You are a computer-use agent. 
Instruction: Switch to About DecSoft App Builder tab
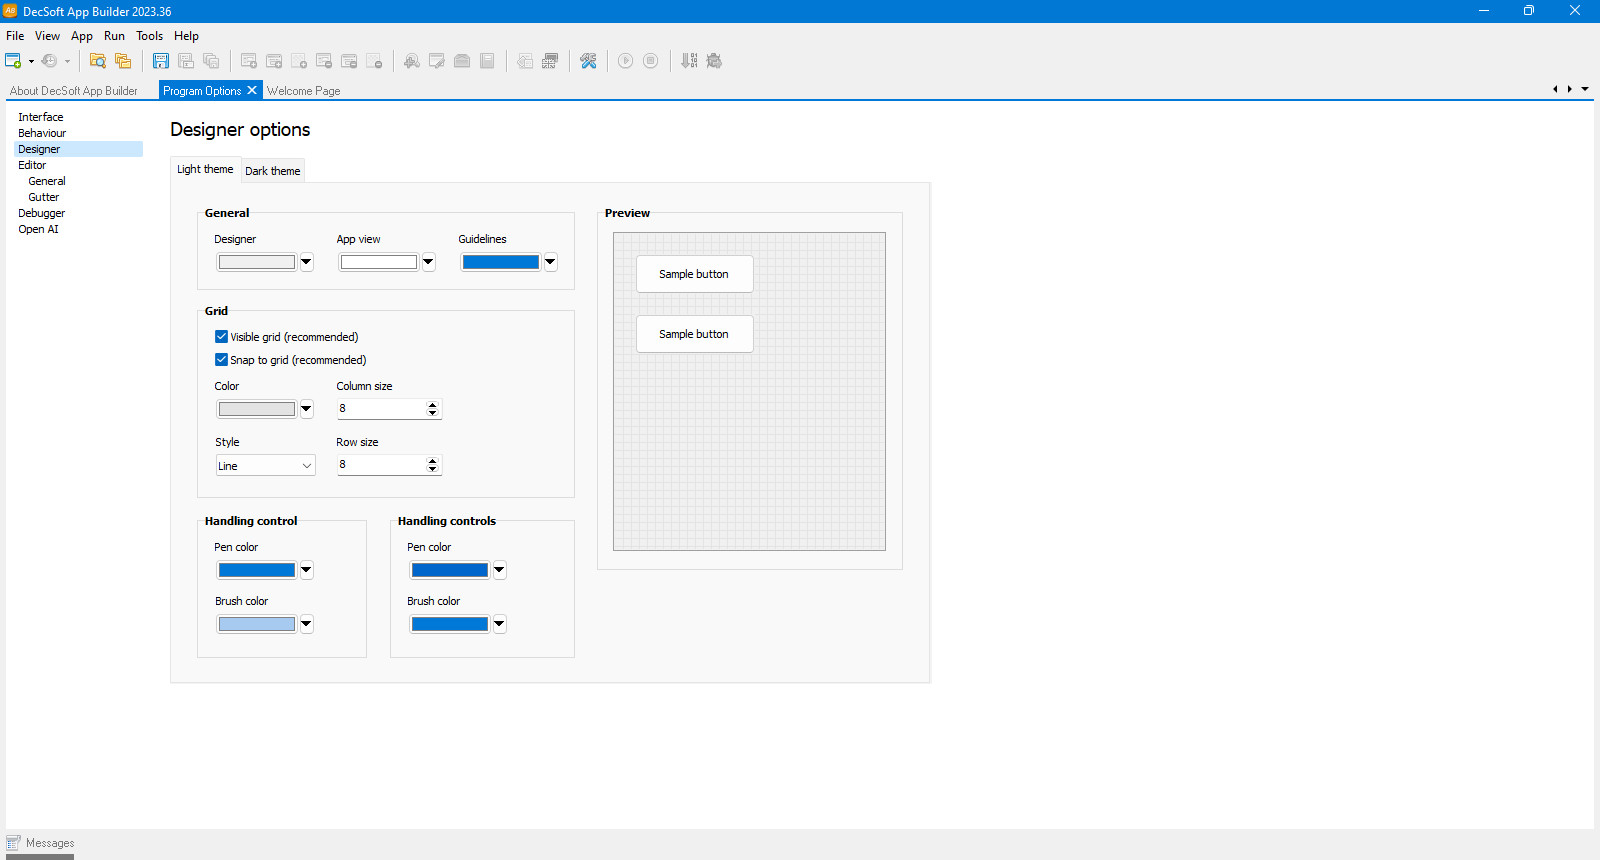[74, 91]
